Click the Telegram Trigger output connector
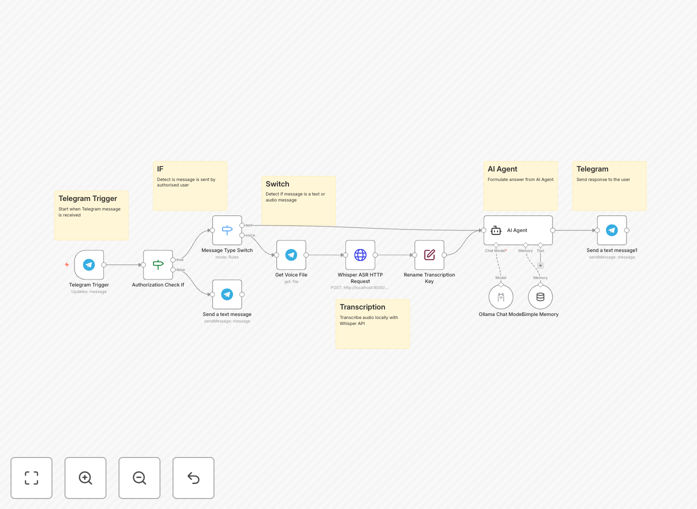The height and width of the screenshot is (509, 697). [x=104, y=265]
